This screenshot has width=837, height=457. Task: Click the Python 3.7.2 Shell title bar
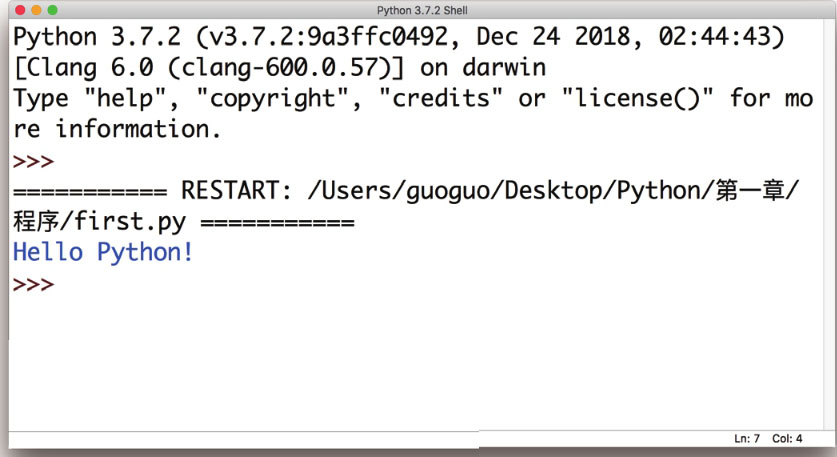click(x=422, y=10)
